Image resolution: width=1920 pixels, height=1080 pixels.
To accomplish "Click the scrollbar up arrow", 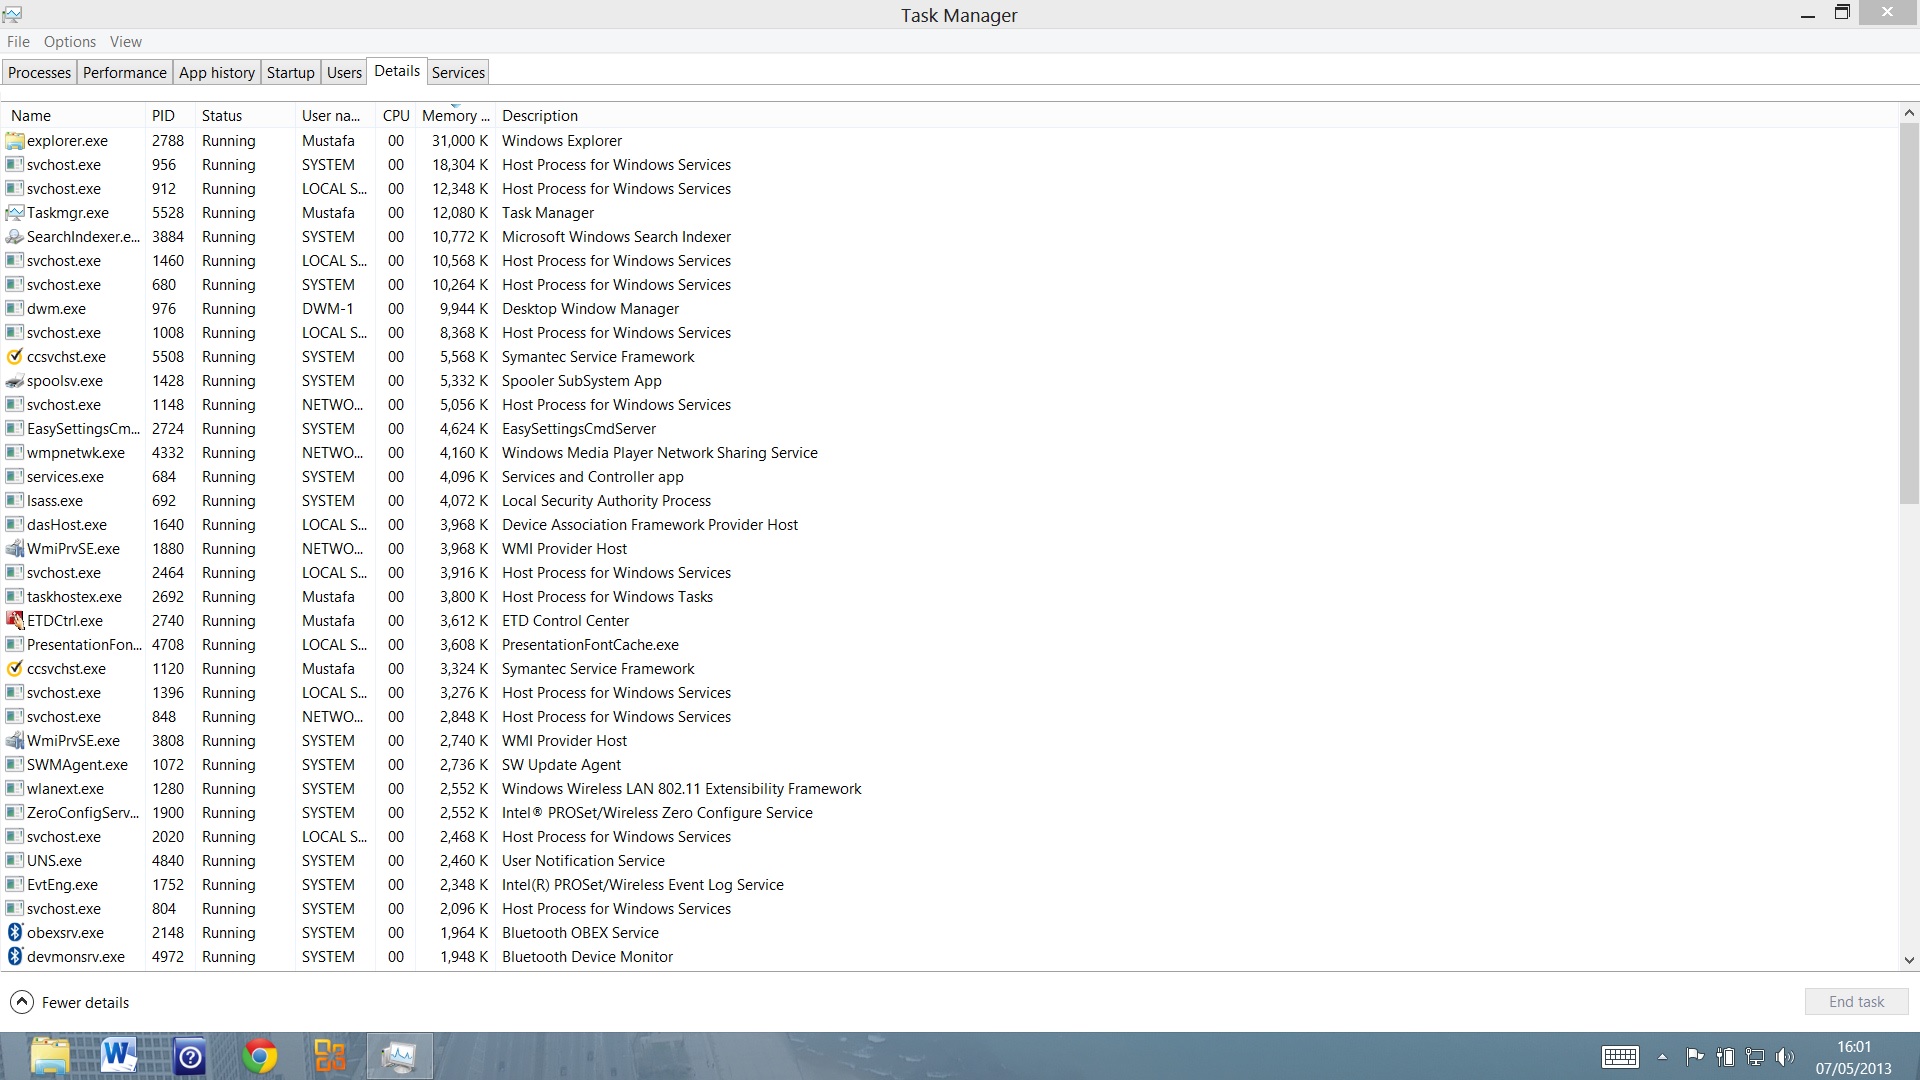I will [1908, 113].
